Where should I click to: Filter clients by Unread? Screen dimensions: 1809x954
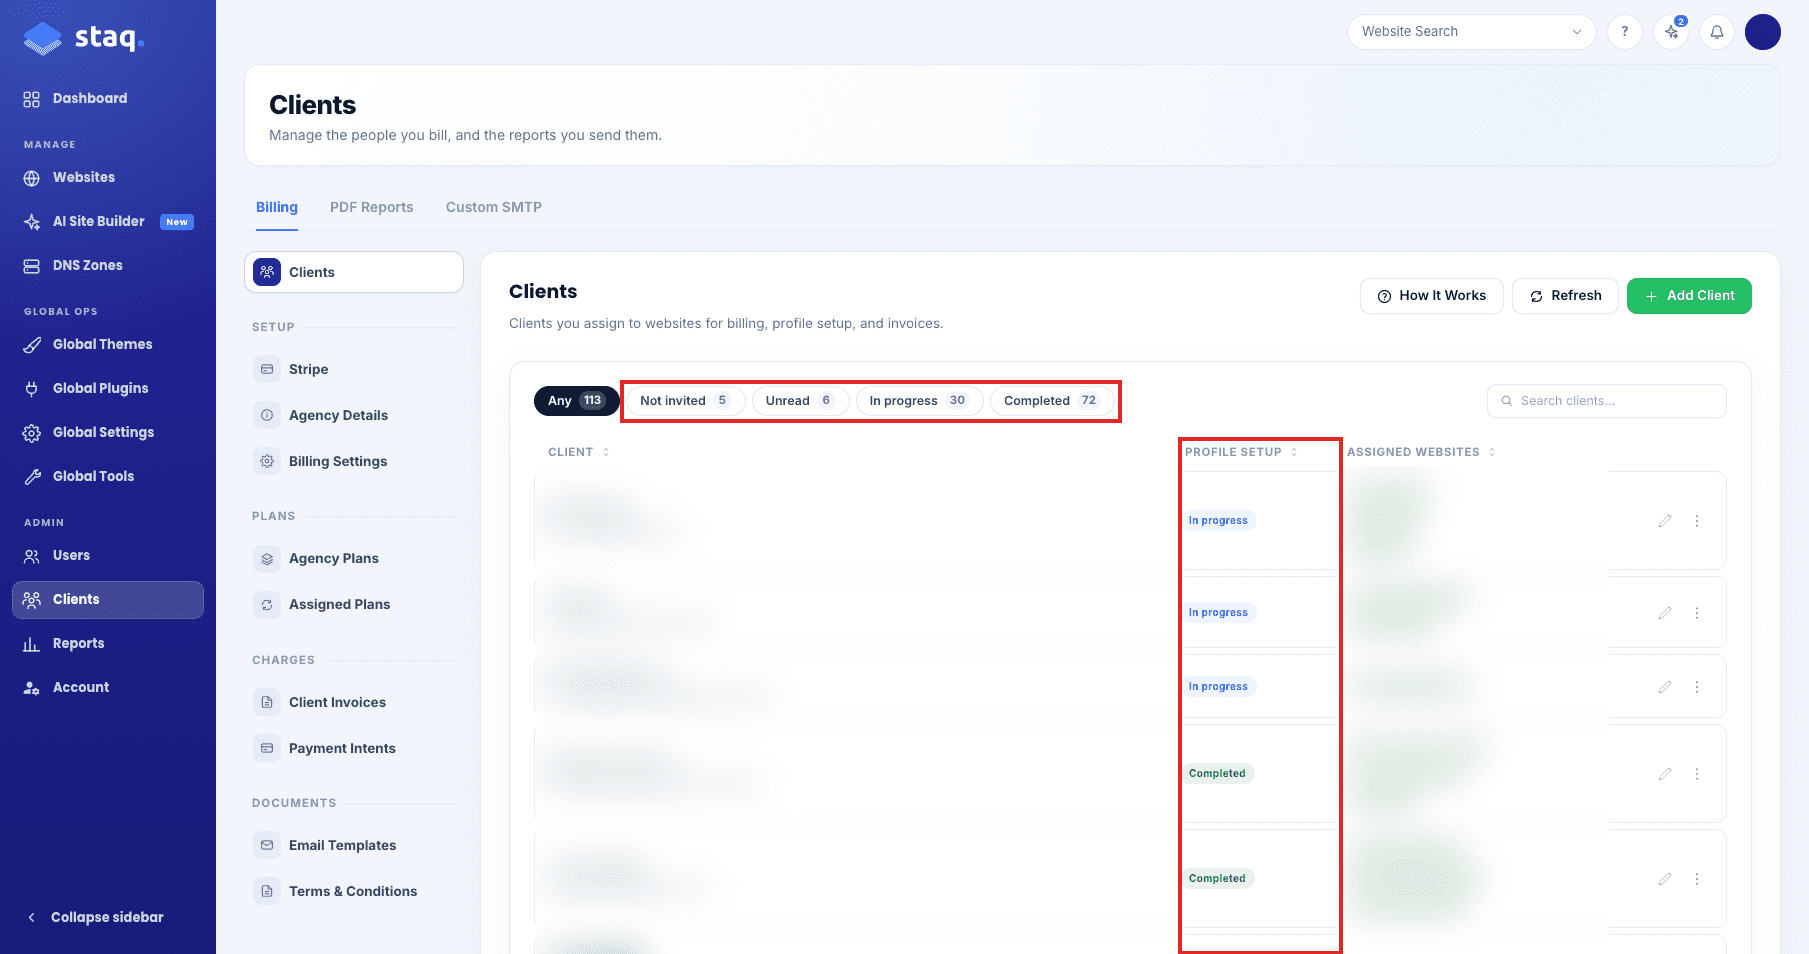click(x=800, y=401)
